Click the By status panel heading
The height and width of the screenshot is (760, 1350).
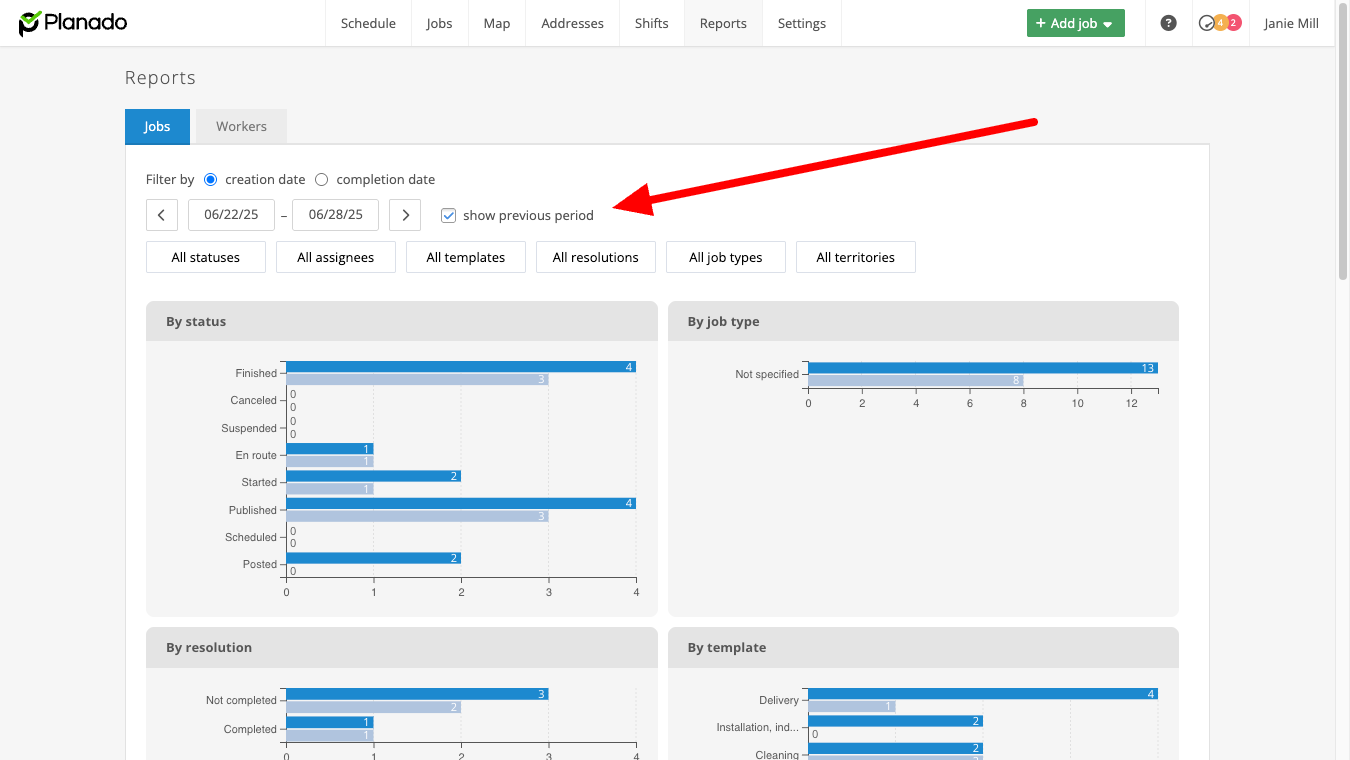tap(196, 322)
